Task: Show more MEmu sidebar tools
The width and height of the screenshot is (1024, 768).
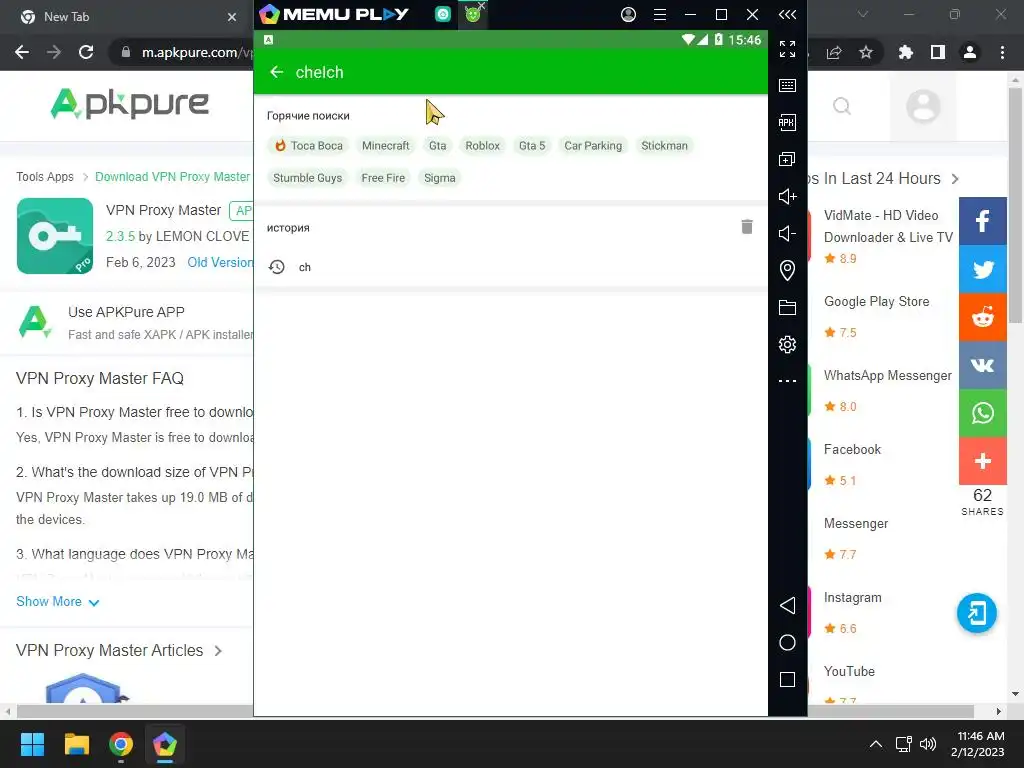Action: [787, 380]
